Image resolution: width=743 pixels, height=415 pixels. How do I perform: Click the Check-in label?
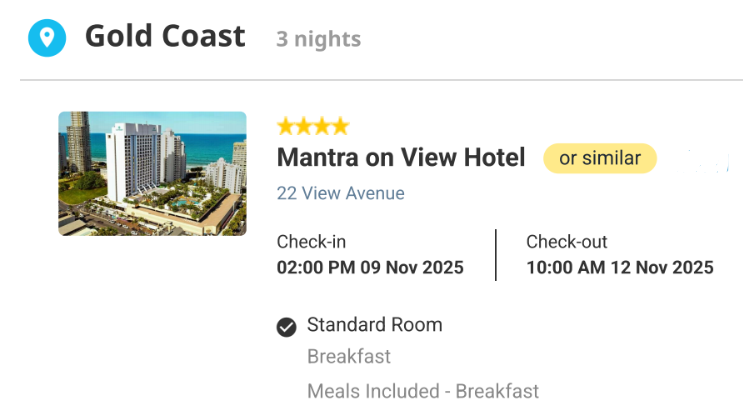pyautogui.click(x=311, y=242)
